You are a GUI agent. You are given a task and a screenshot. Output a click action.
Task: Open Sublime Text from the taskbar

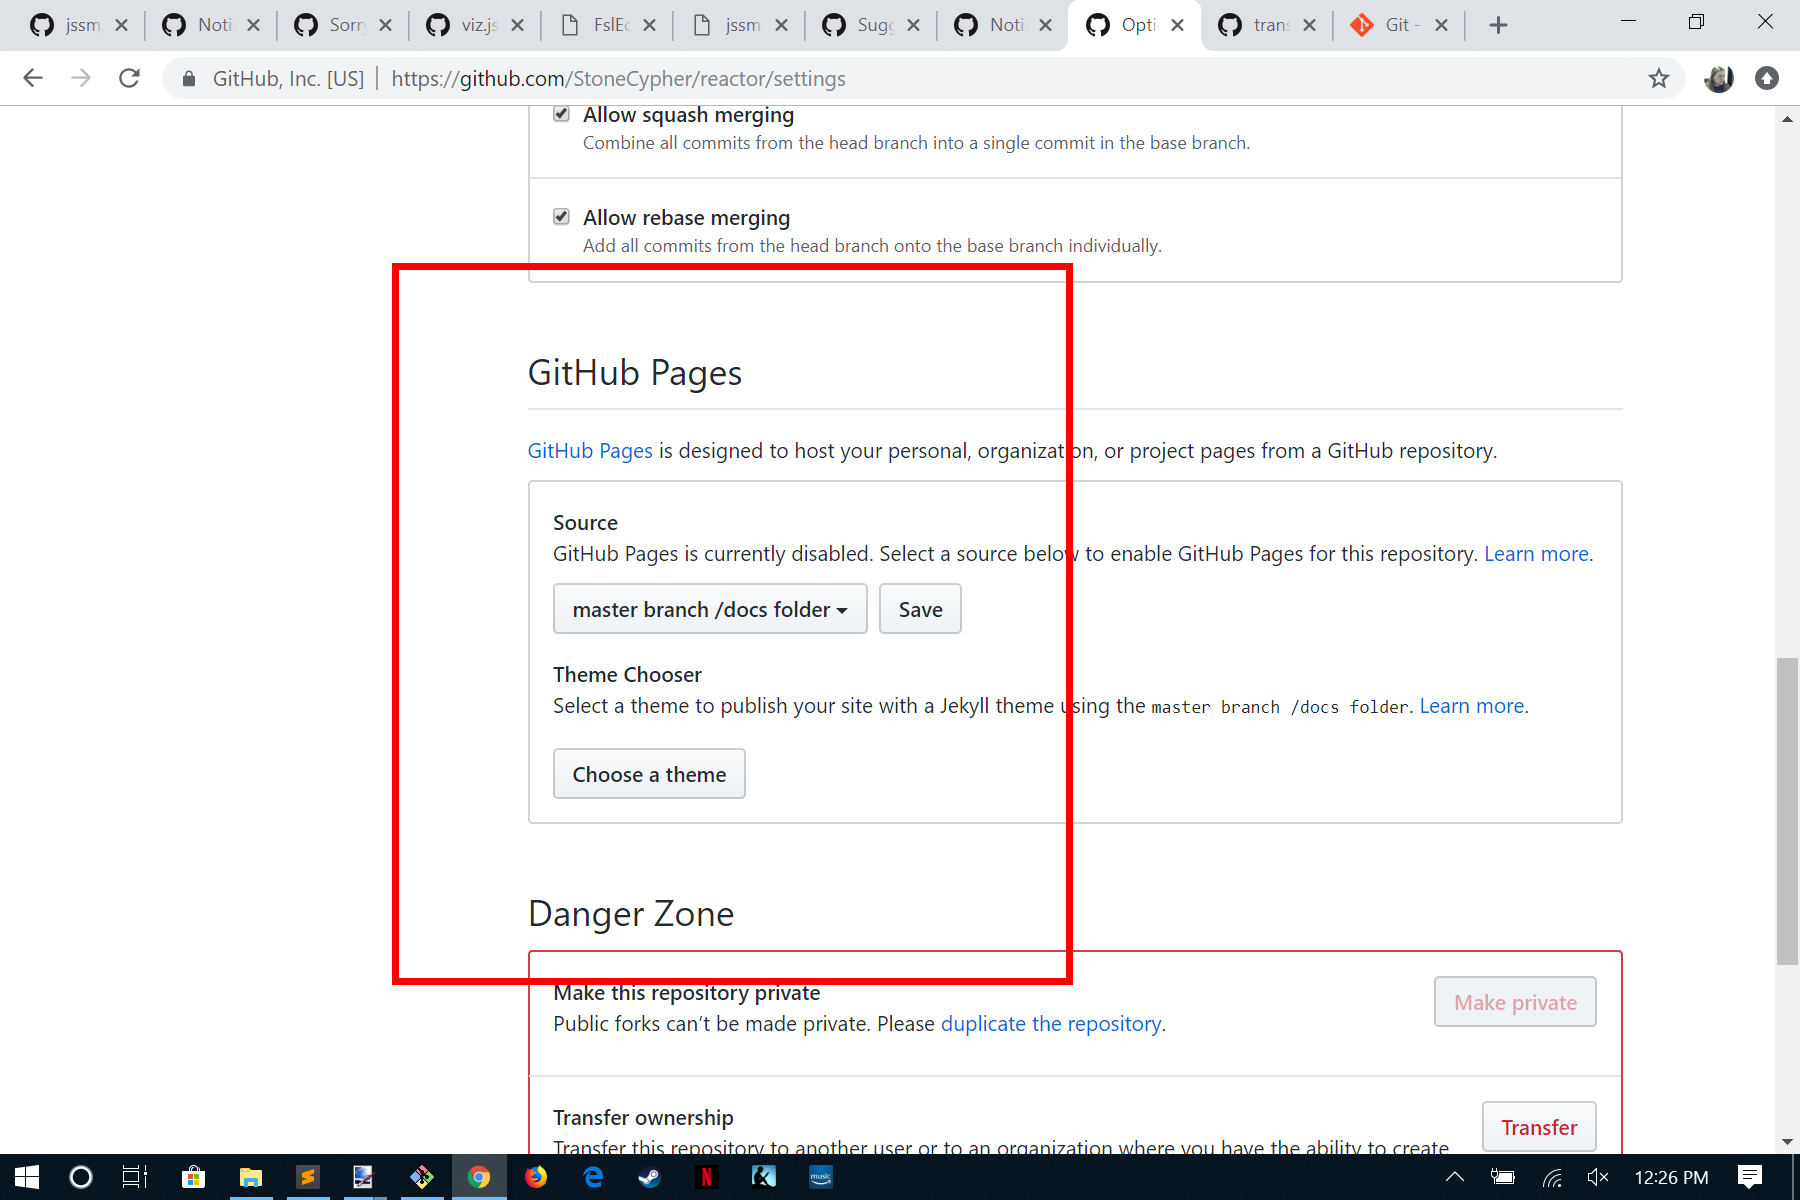[308, 1177]
